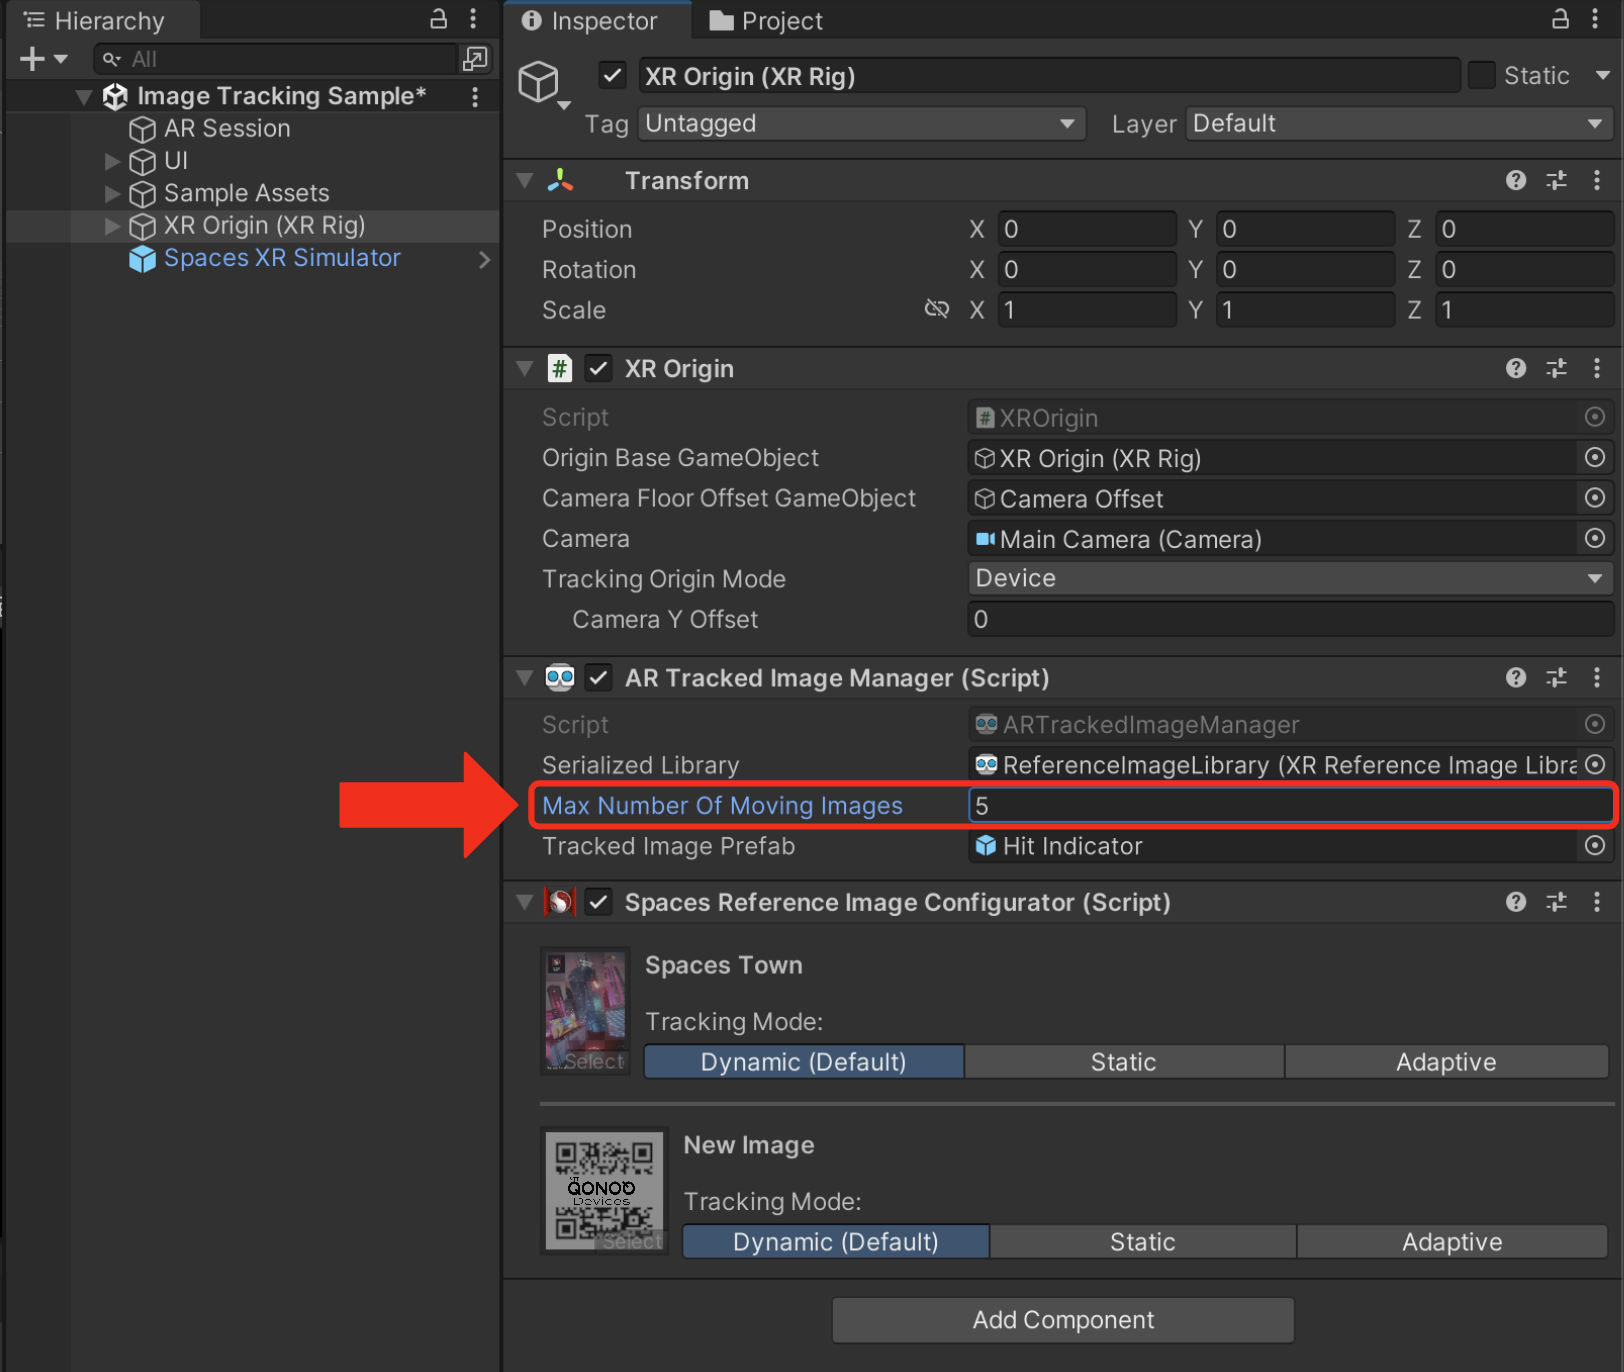
Task: Click the Add Component button
Action: click(x=1062, y=1320)
